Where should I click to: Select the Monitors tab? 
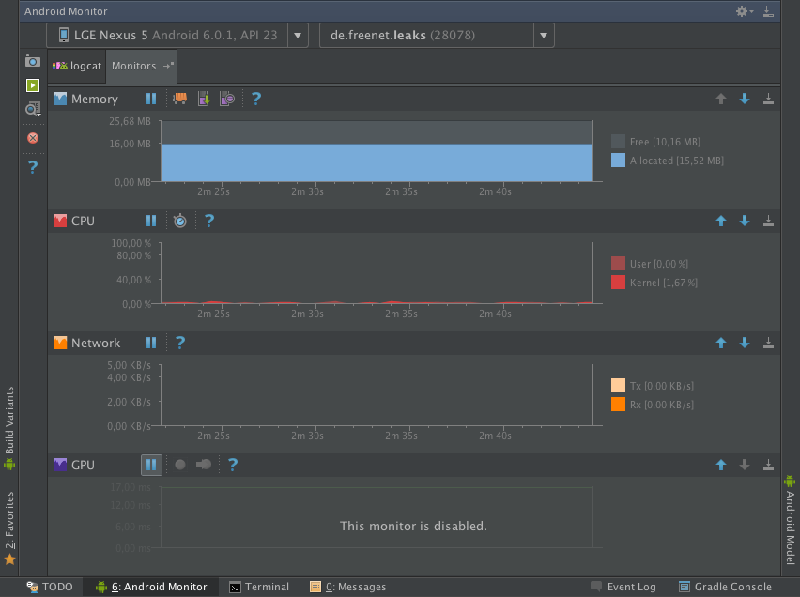pyautogui.click(x=141, y=66)
